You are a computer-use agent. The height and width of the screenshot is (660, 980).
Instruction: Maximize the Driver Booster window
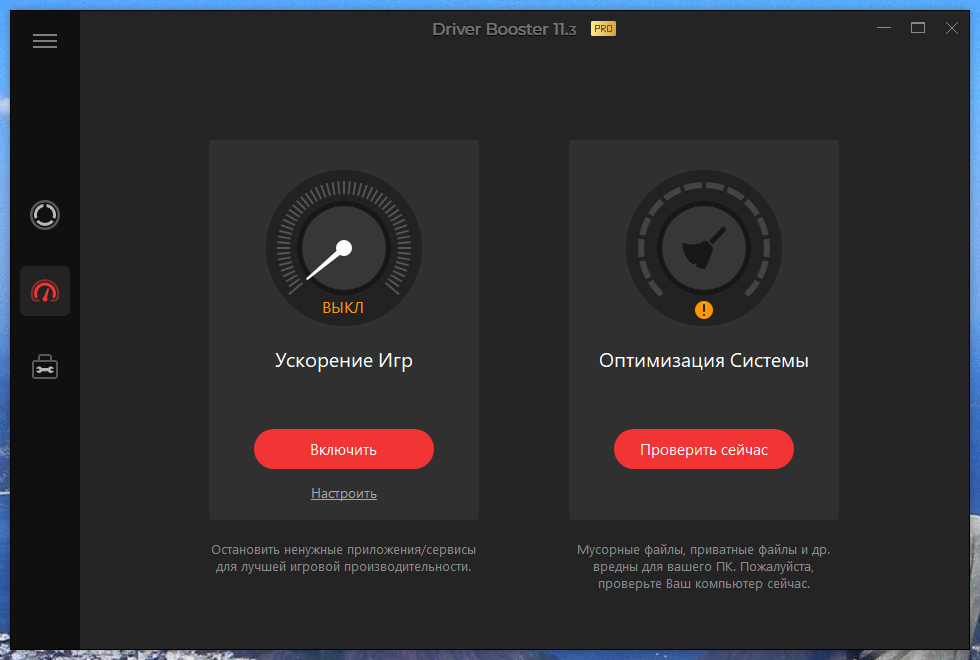(x=918, y=28)
